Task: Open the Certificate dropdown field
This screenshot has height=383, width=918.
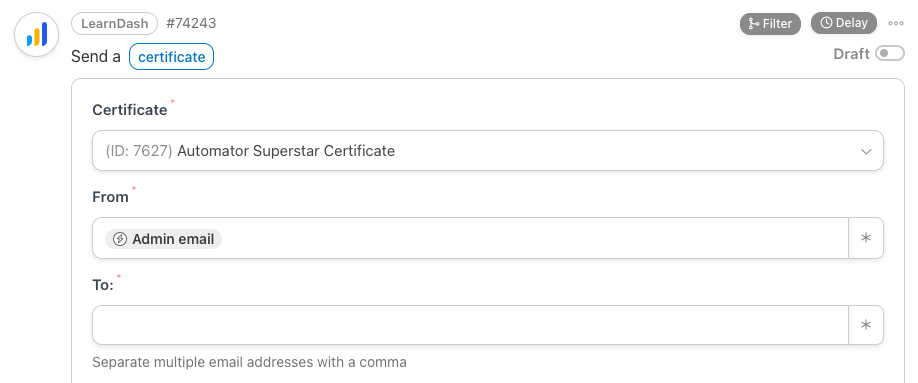Action: [x=488, y=151]
